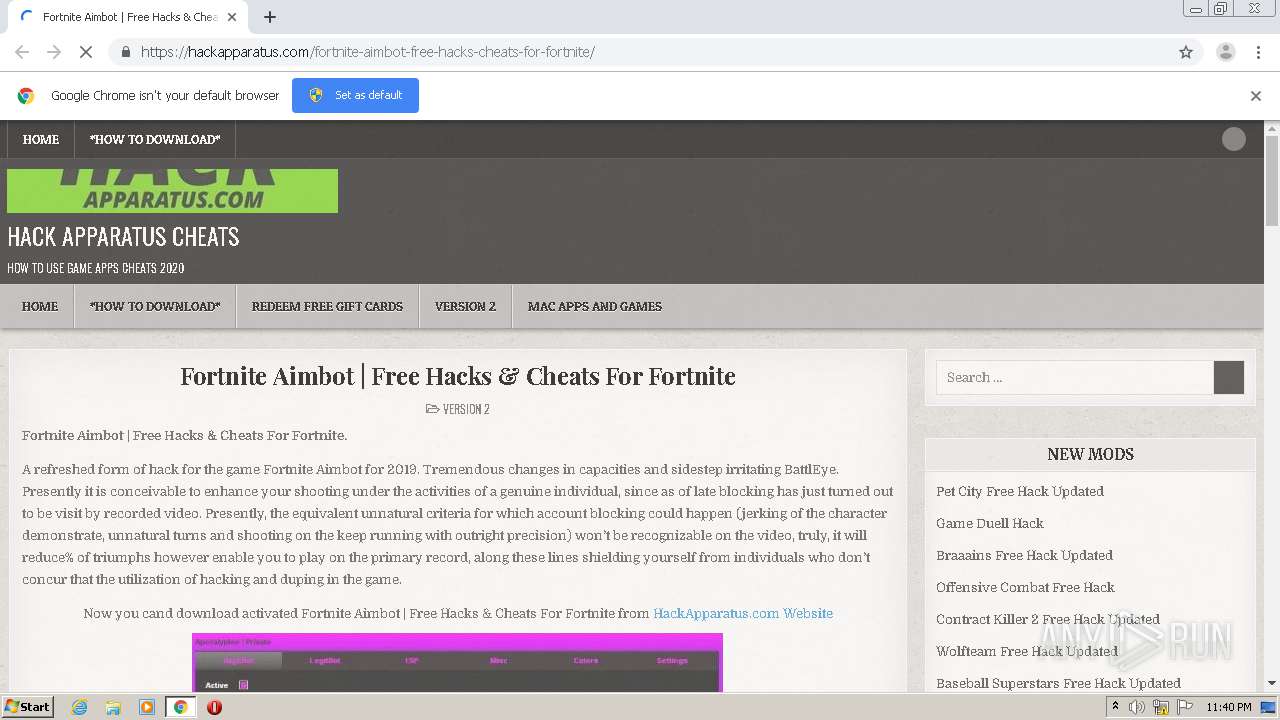This screenshot has width=1280, height=720.
Task: Open Wolfteam Free Hack Updated
Action: point(1027,651)
